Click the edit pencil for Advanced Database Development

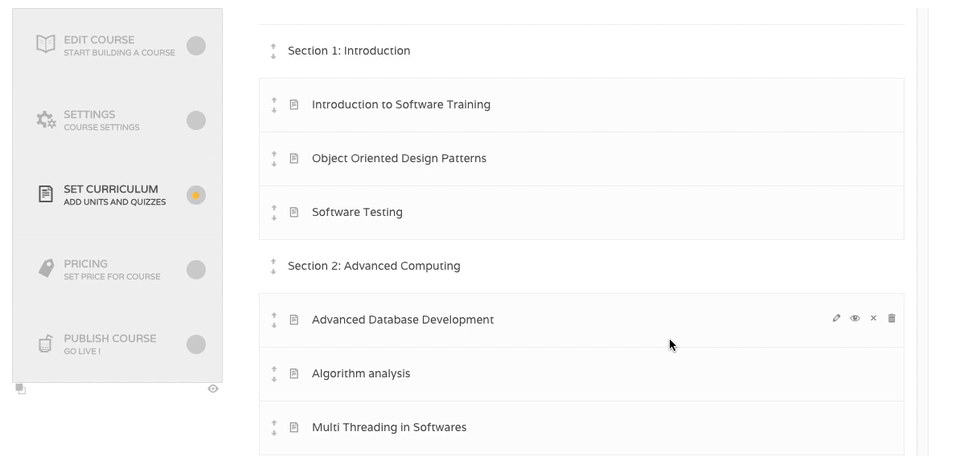coord(836,319)
